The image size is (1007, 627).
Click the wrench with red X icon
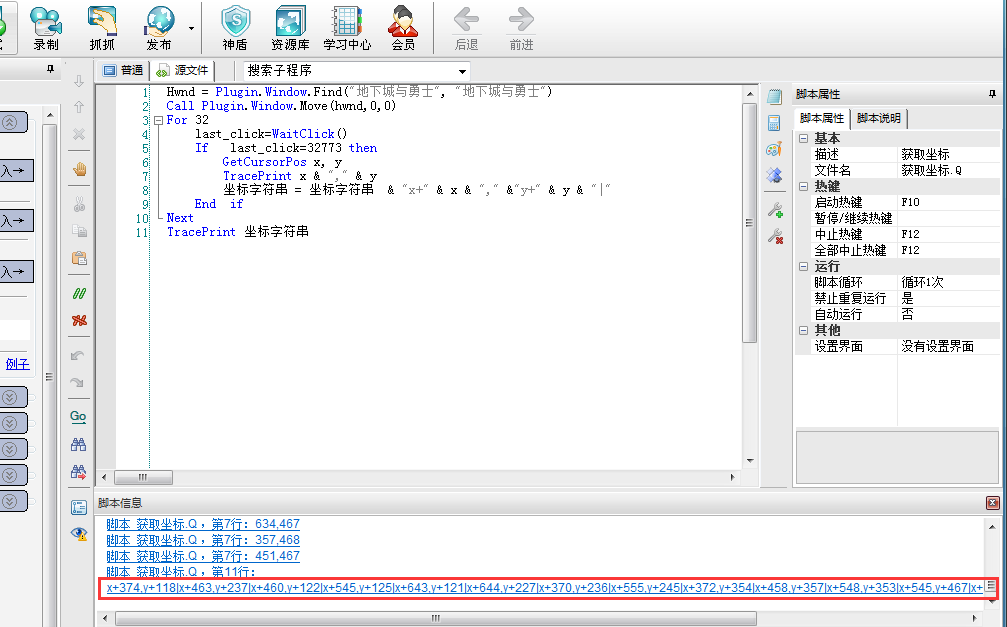[x=775, y=236]
